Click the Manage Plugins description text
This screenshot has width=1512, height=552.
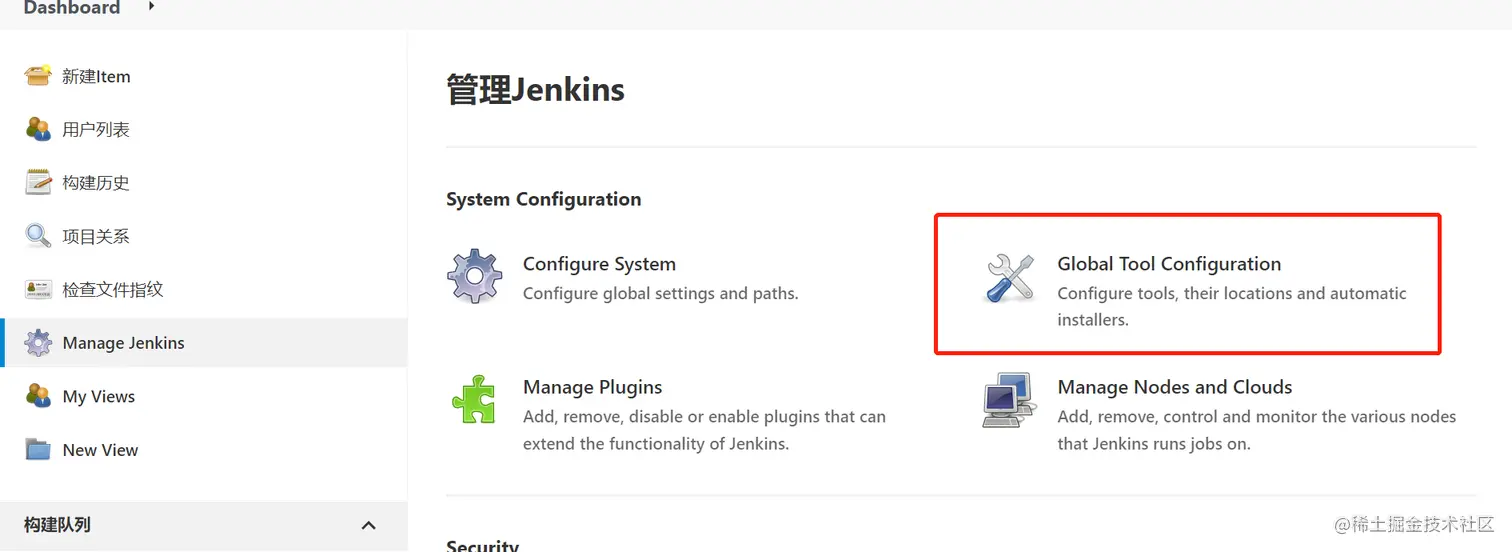coord(704,430)
